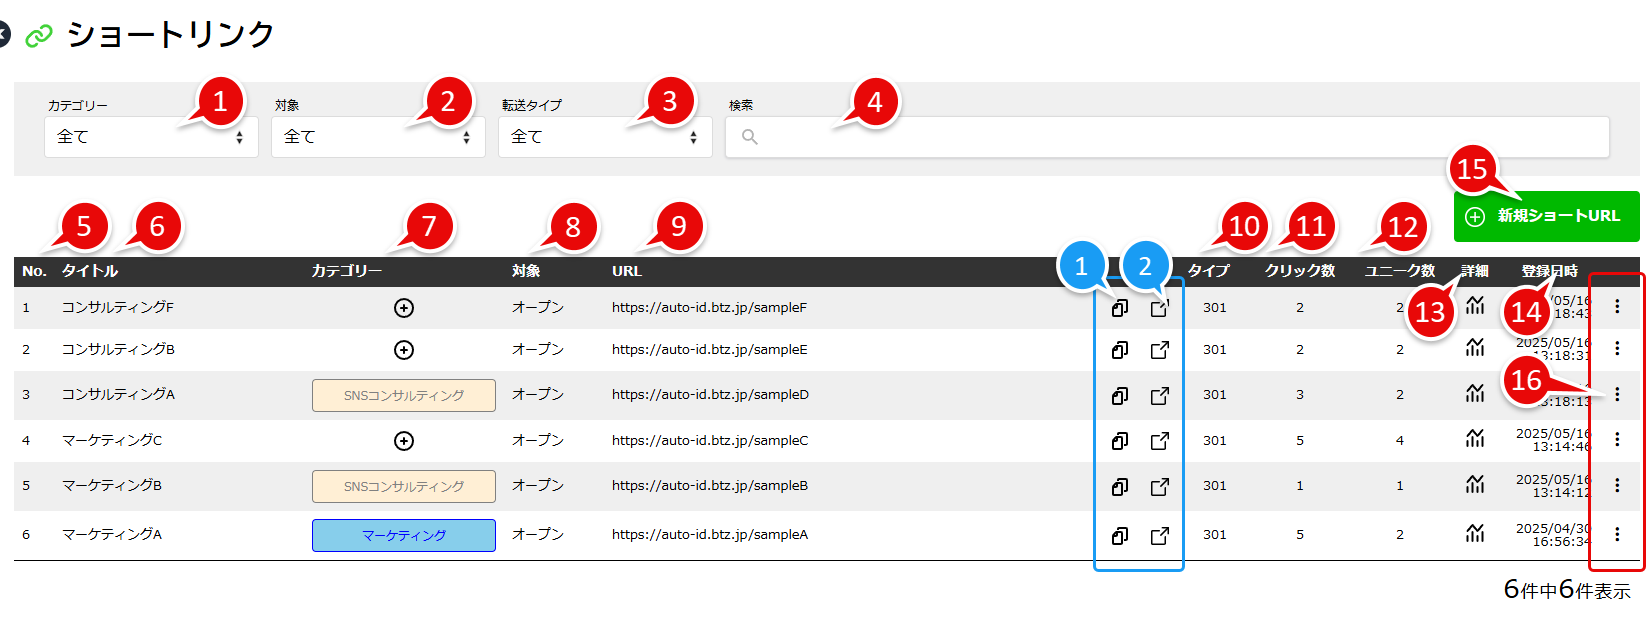
Task: View click stats for コンサルティングB
Action: (x=1475, y=347)
